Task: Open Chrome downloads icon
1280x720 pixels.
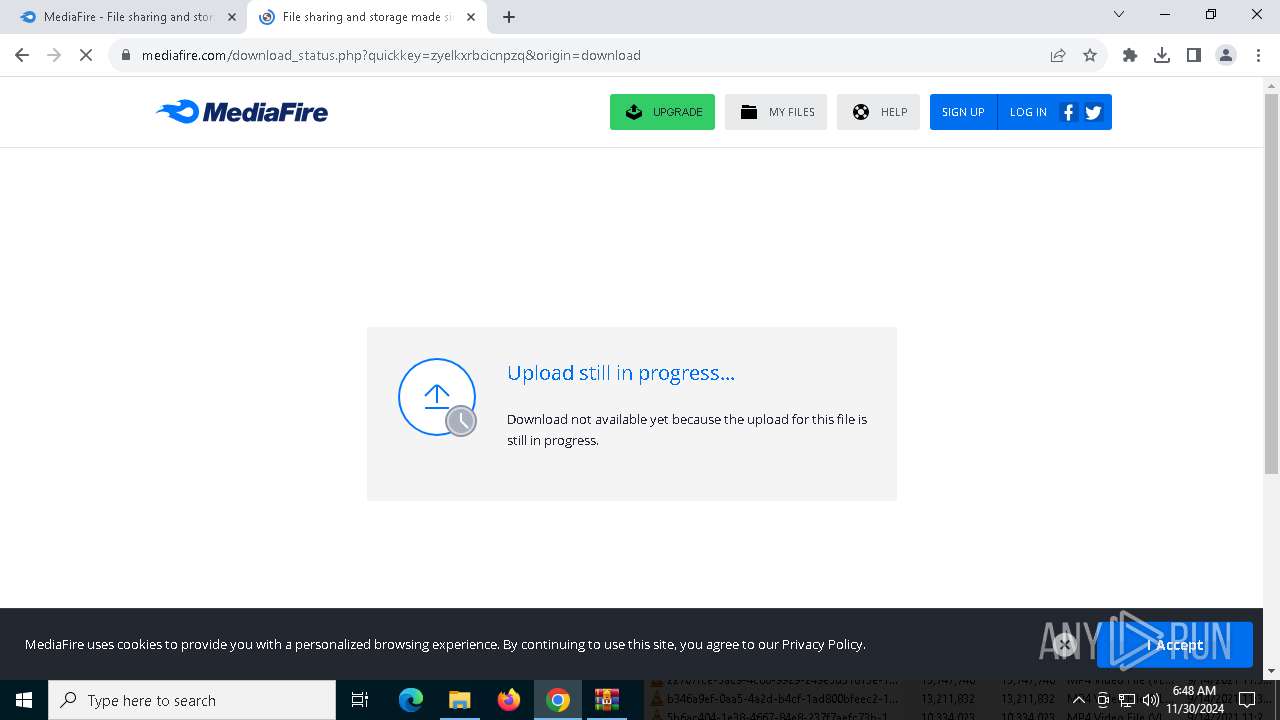Action: (1162, 55)
